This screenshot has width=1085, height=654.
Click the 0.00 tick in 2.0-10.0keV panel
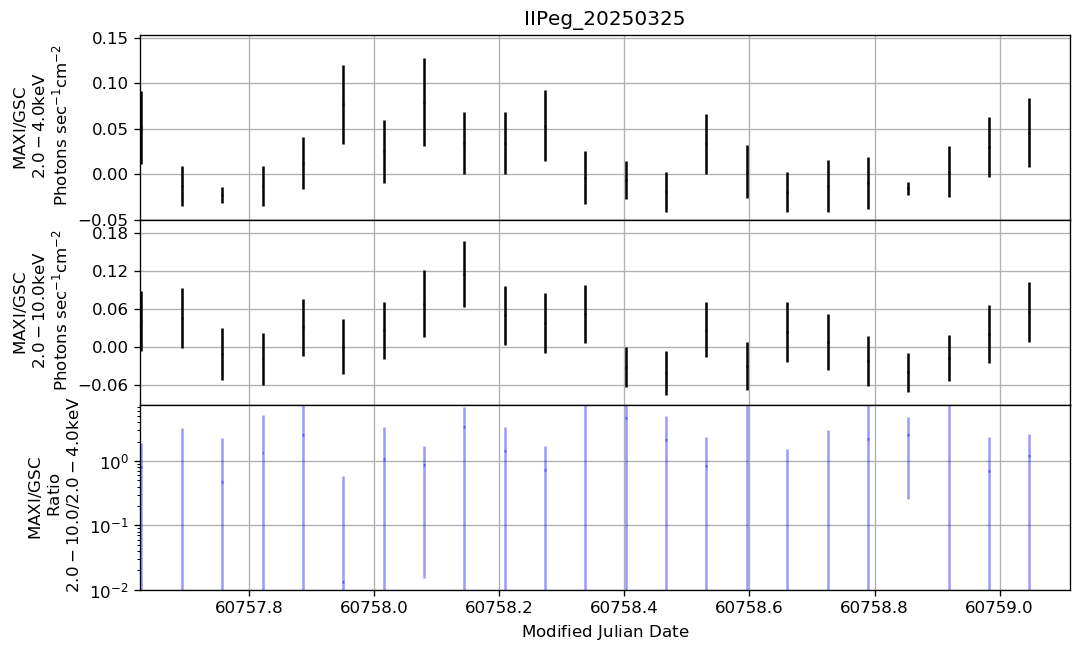pos(109,347)
